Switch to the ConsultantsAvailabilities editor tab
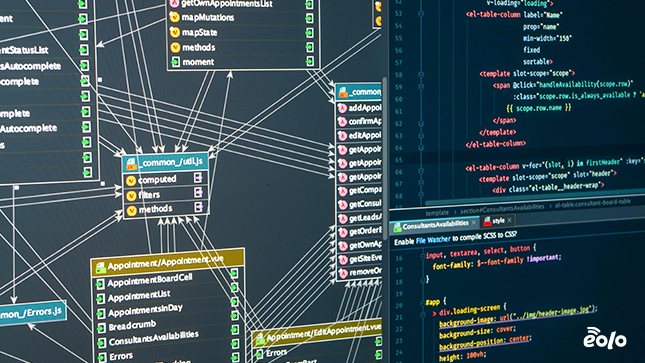 pyautogui.click(x=435, y=225)
